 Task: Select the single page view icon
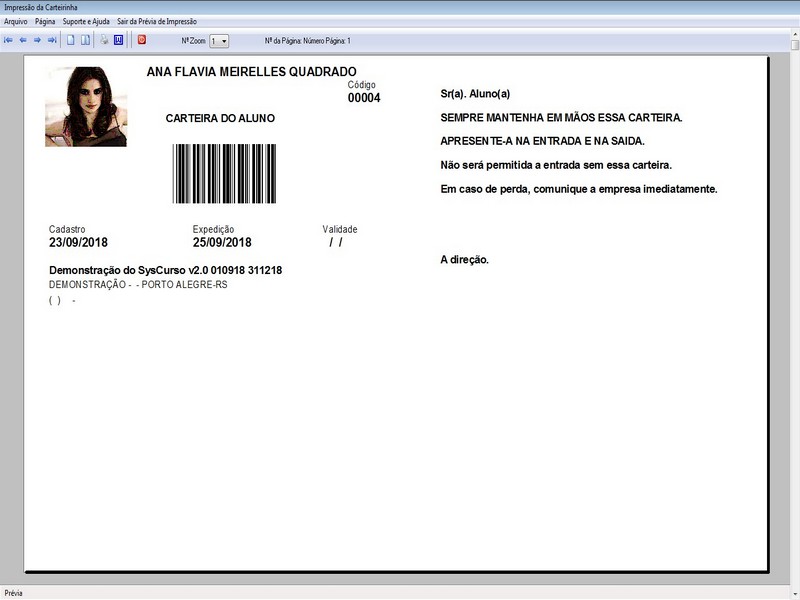coord(71,41)
